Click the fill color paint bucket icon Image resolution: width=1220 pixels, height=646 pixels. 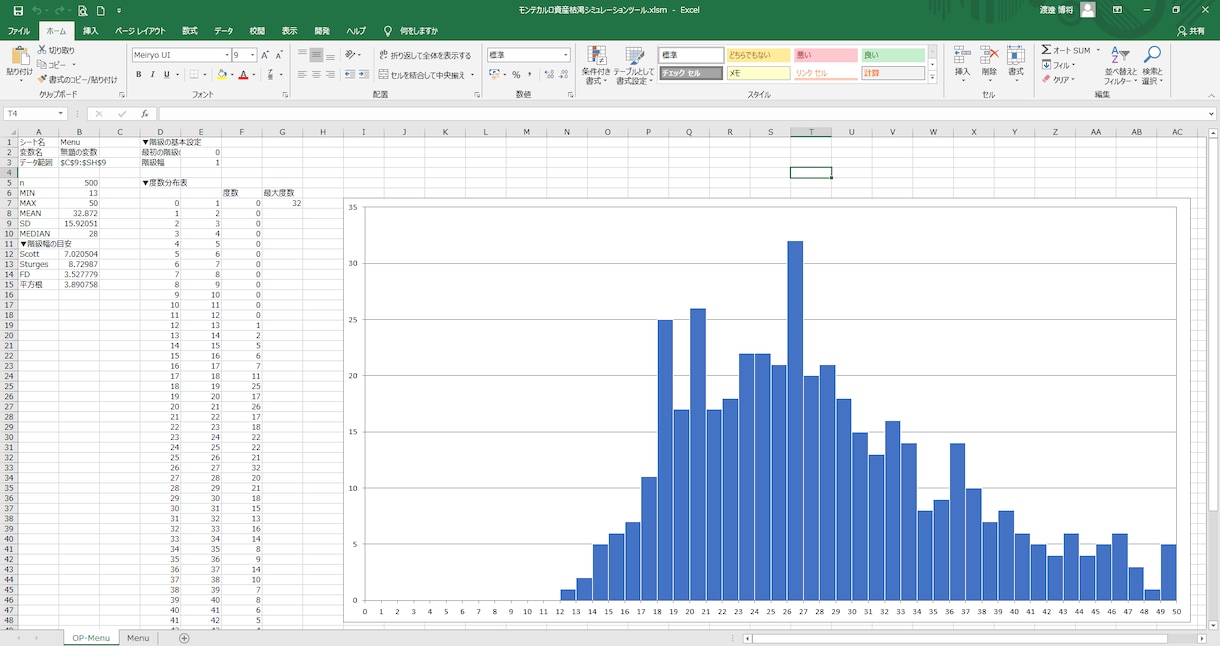(222, 74)
